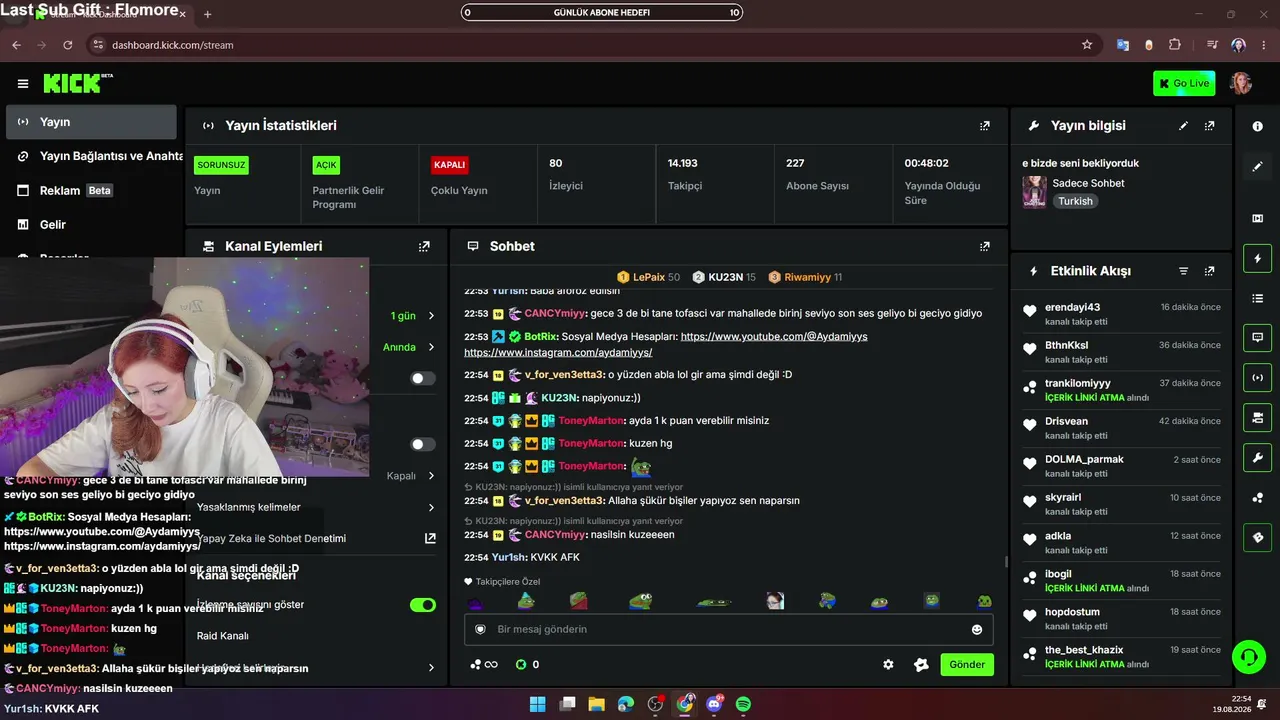
Task: Click the Raid Kanalı option
Action: pyautogui.click(x=222, y=636)
